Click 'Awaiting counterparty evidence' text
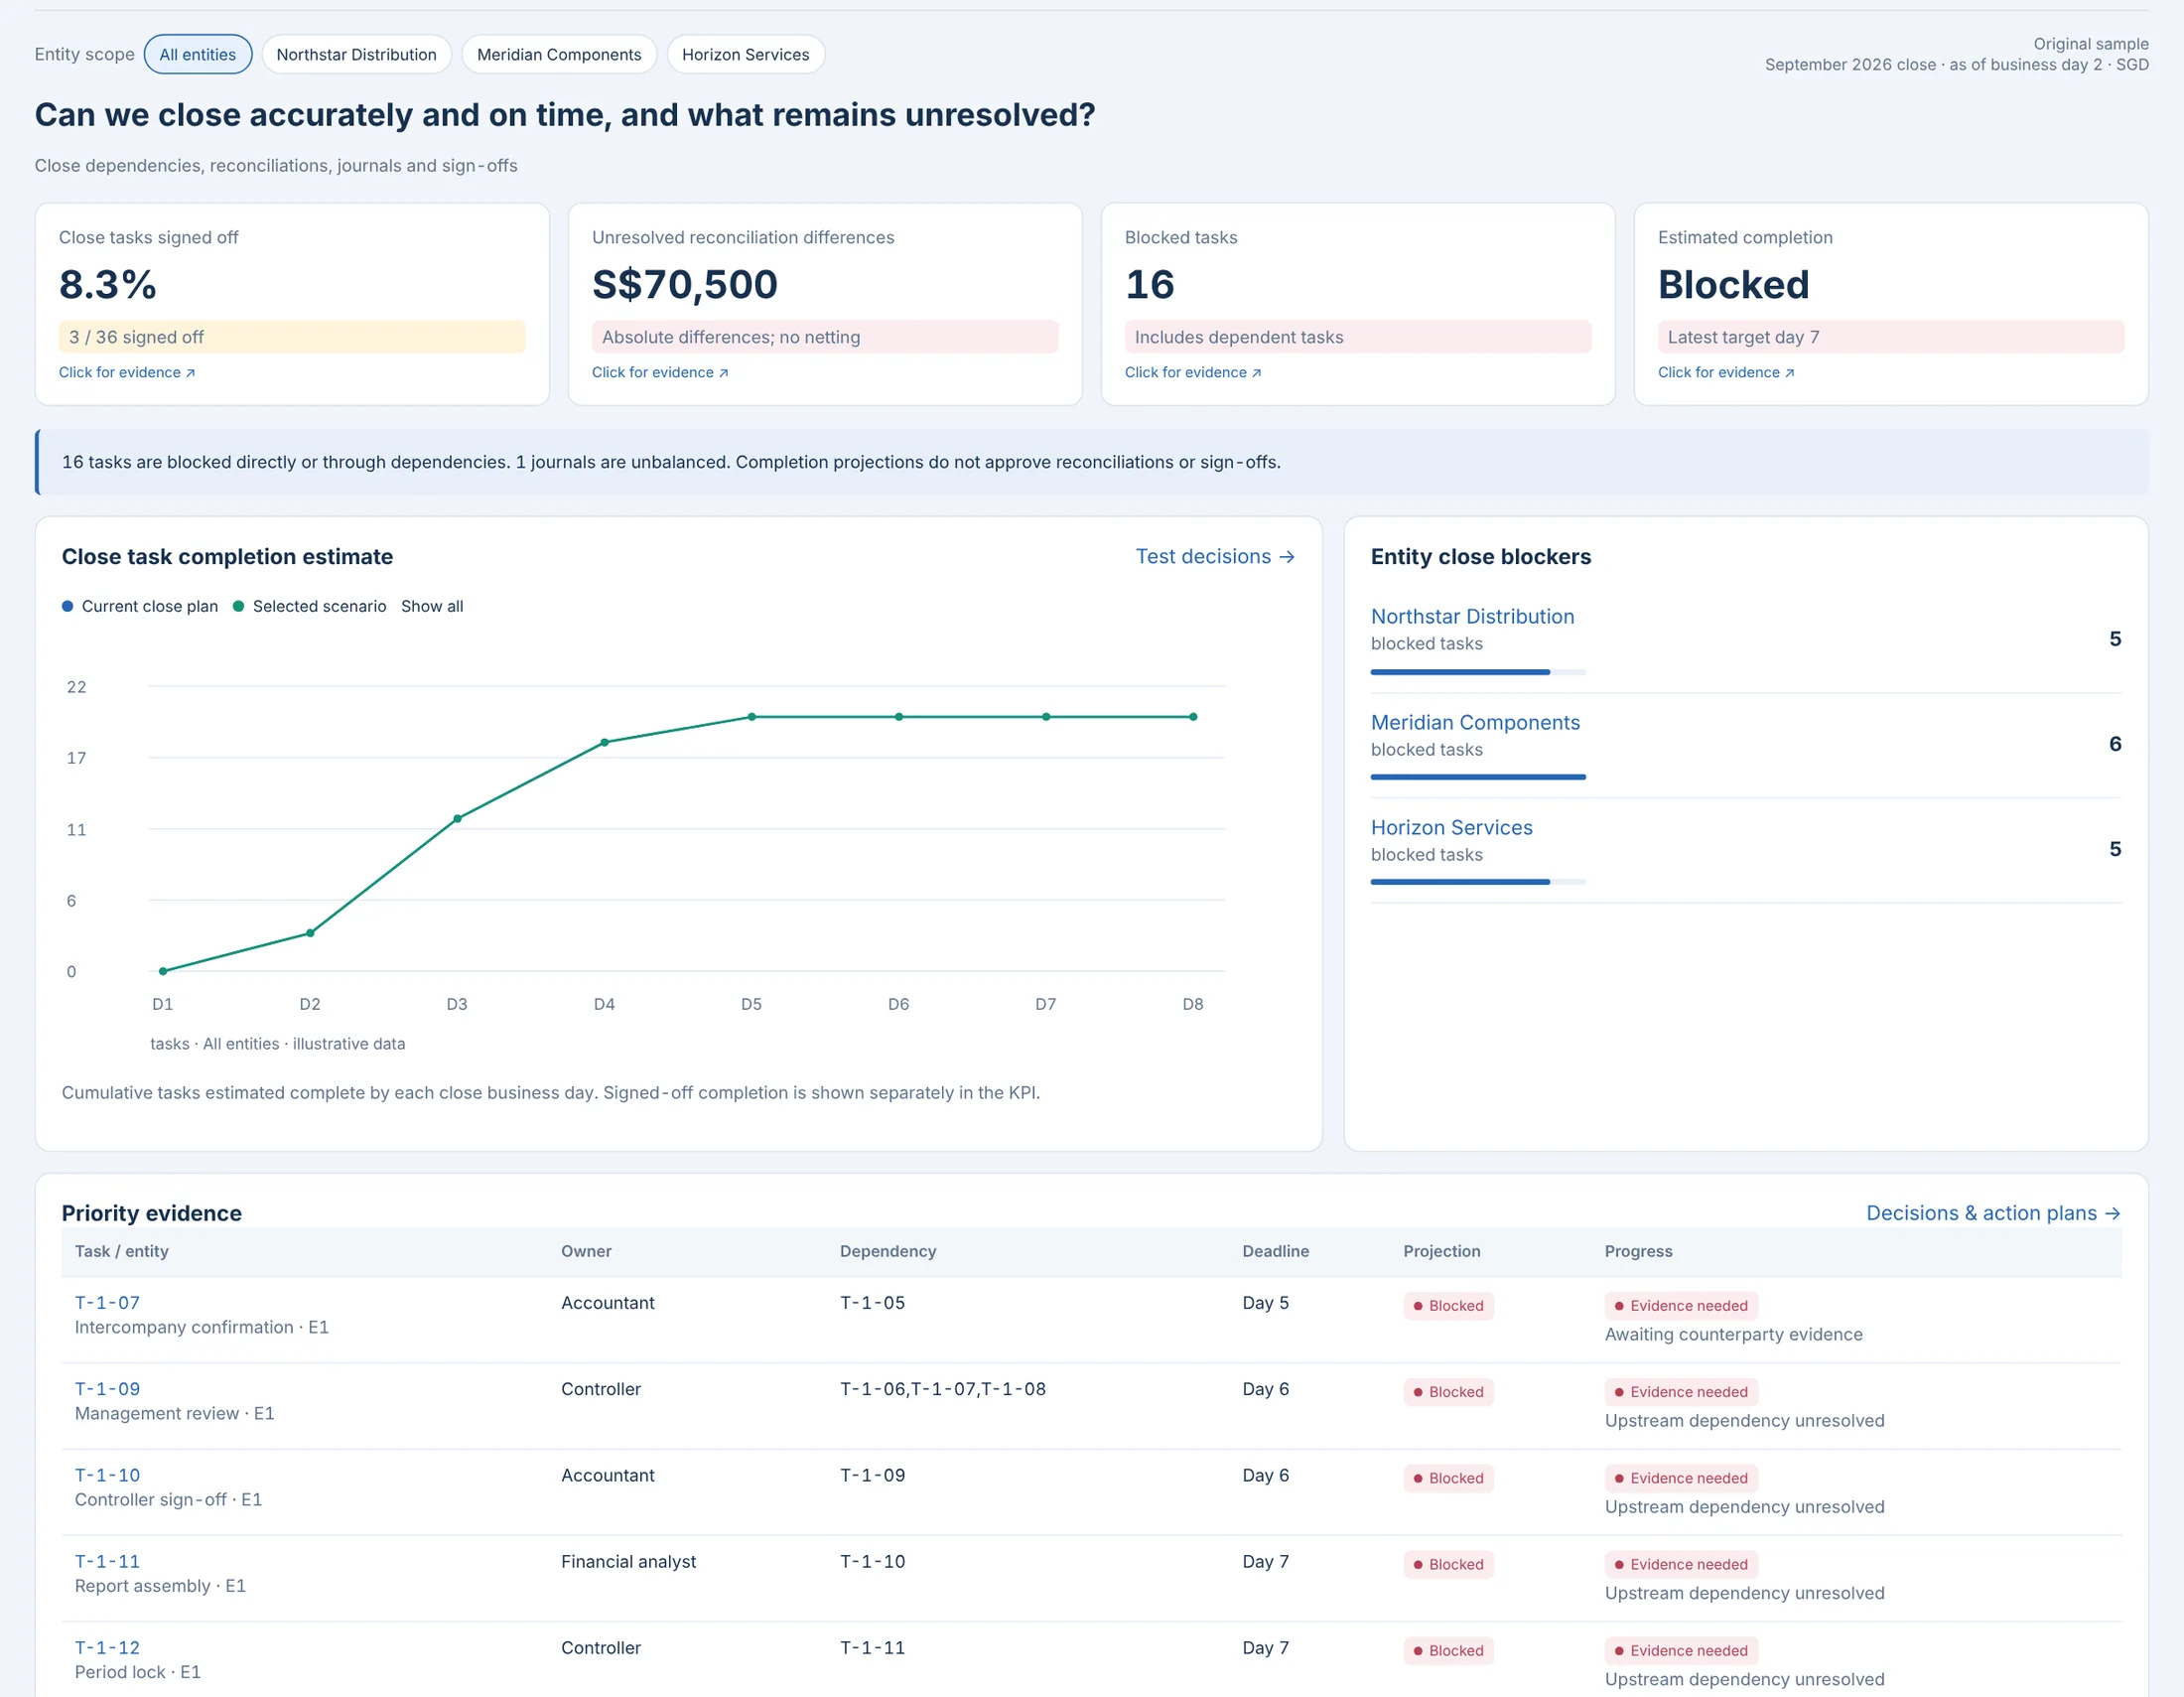The width and height of the screenshot is (2184, 1697). point(1733,1334)
